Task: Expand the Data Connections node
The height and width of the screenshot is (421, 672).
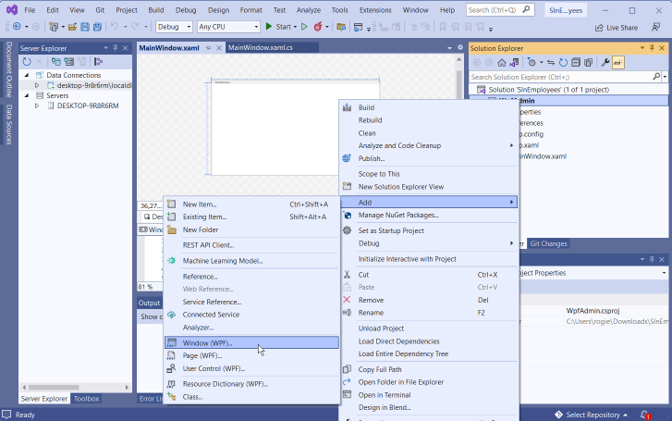Action: pos(26,75)
